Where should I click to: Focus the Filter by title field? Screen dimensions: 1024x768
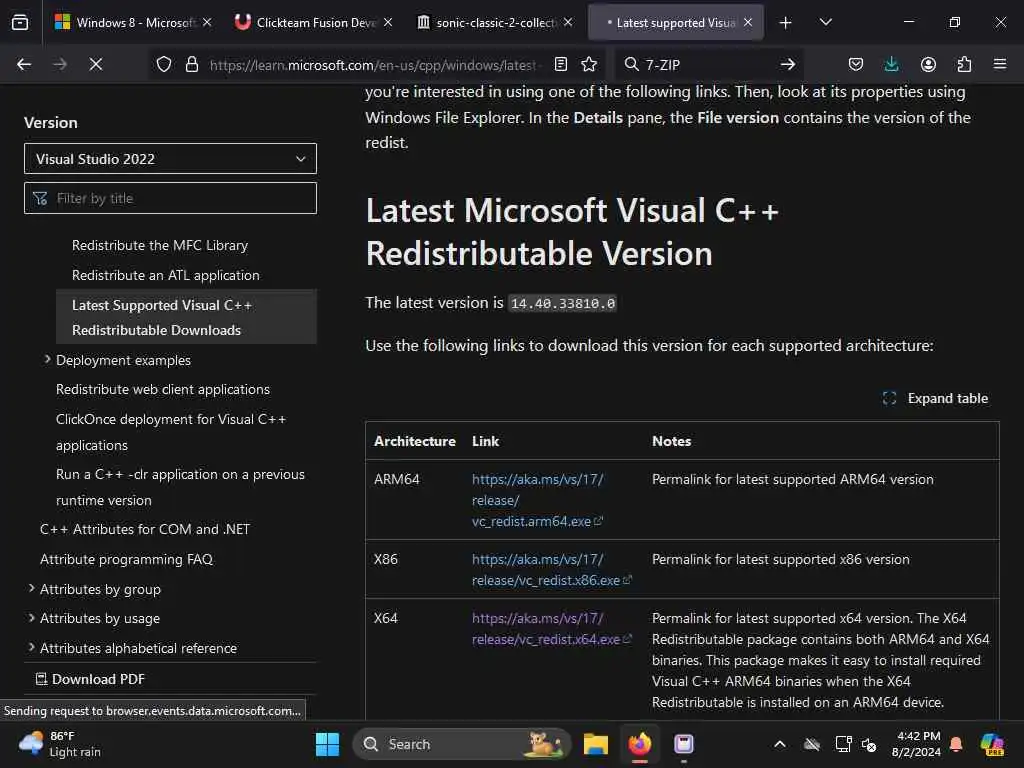click(170, 198)
